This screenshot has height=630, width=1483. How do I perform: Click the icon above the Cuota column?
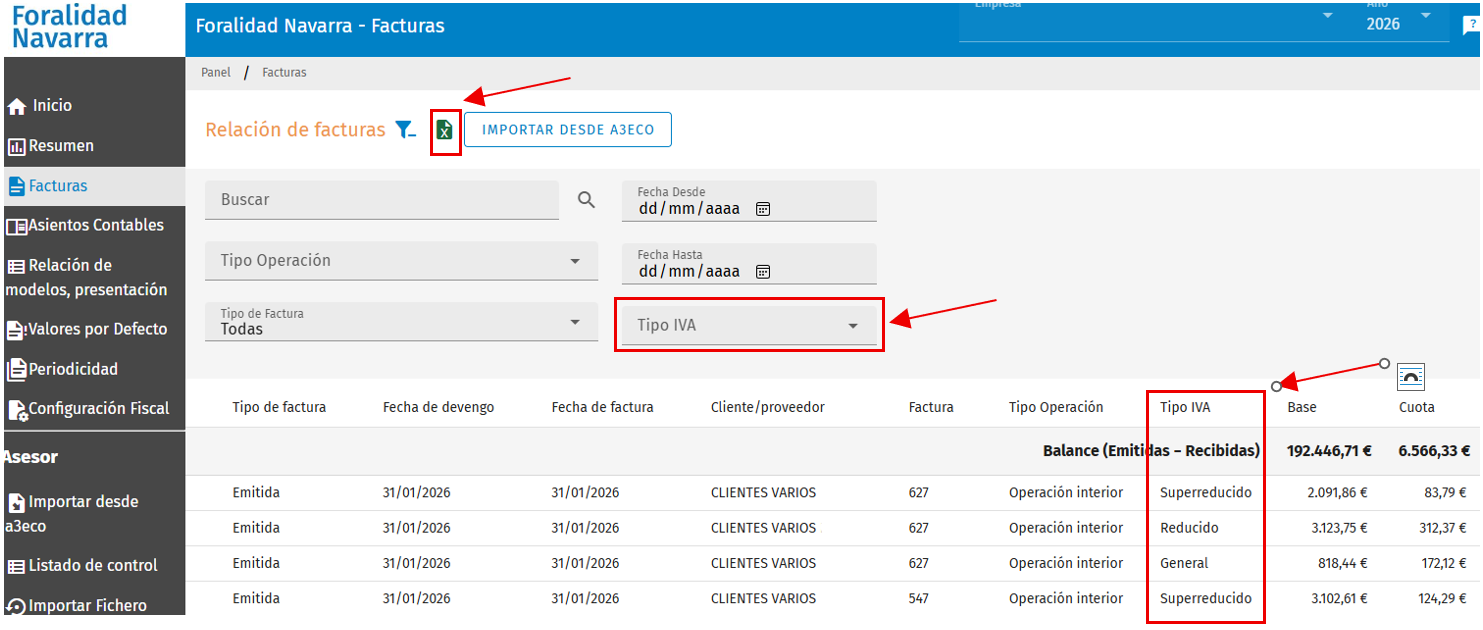(x=1410, y=376)
